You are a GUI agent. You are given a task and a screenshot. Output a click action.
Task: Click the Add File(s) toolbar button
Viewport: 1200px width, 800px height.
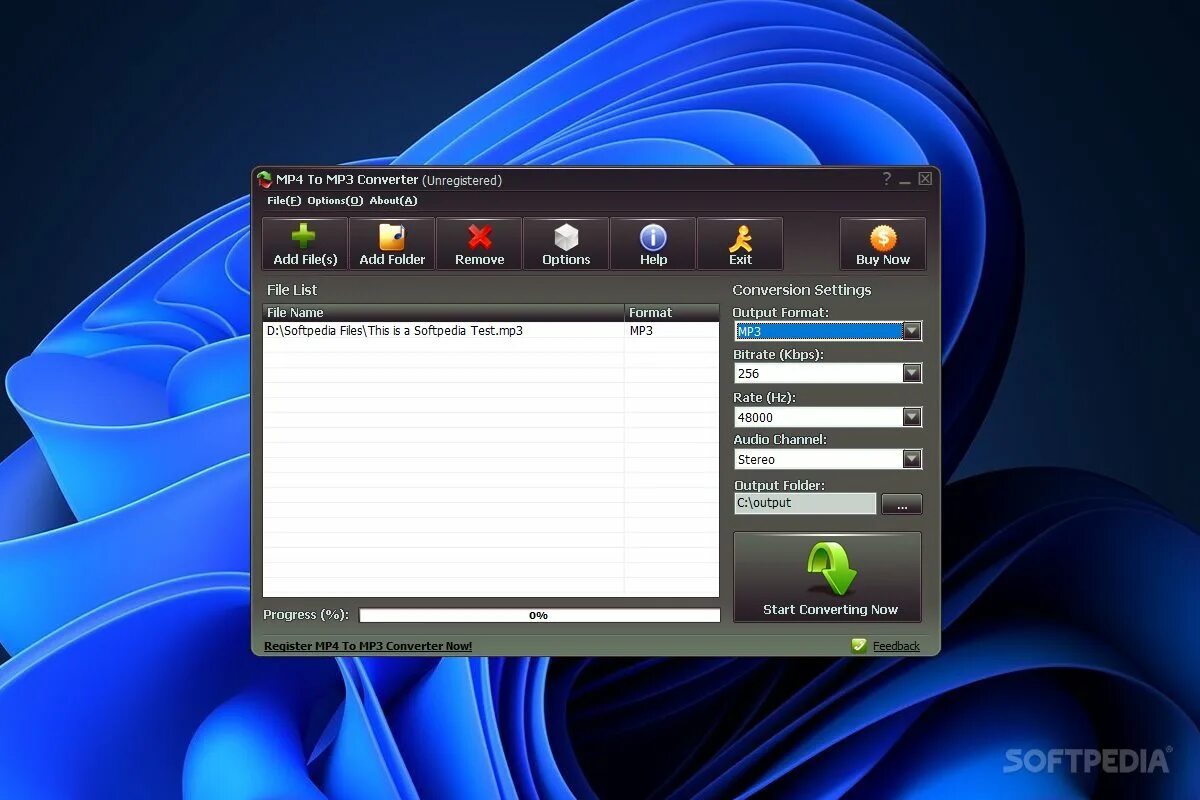tap(305, 244)
